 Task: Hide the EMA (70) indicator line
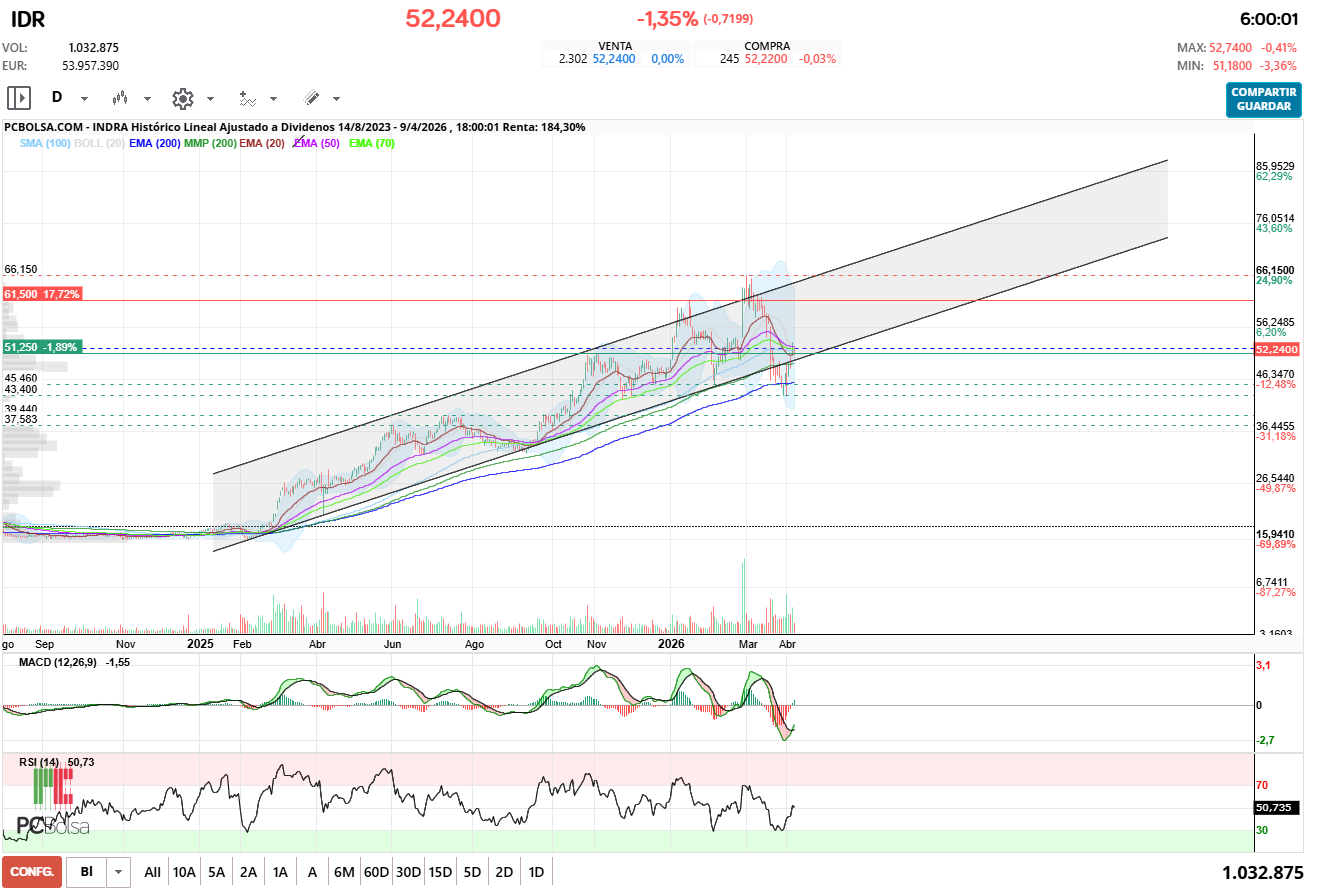tap(372, 144)
